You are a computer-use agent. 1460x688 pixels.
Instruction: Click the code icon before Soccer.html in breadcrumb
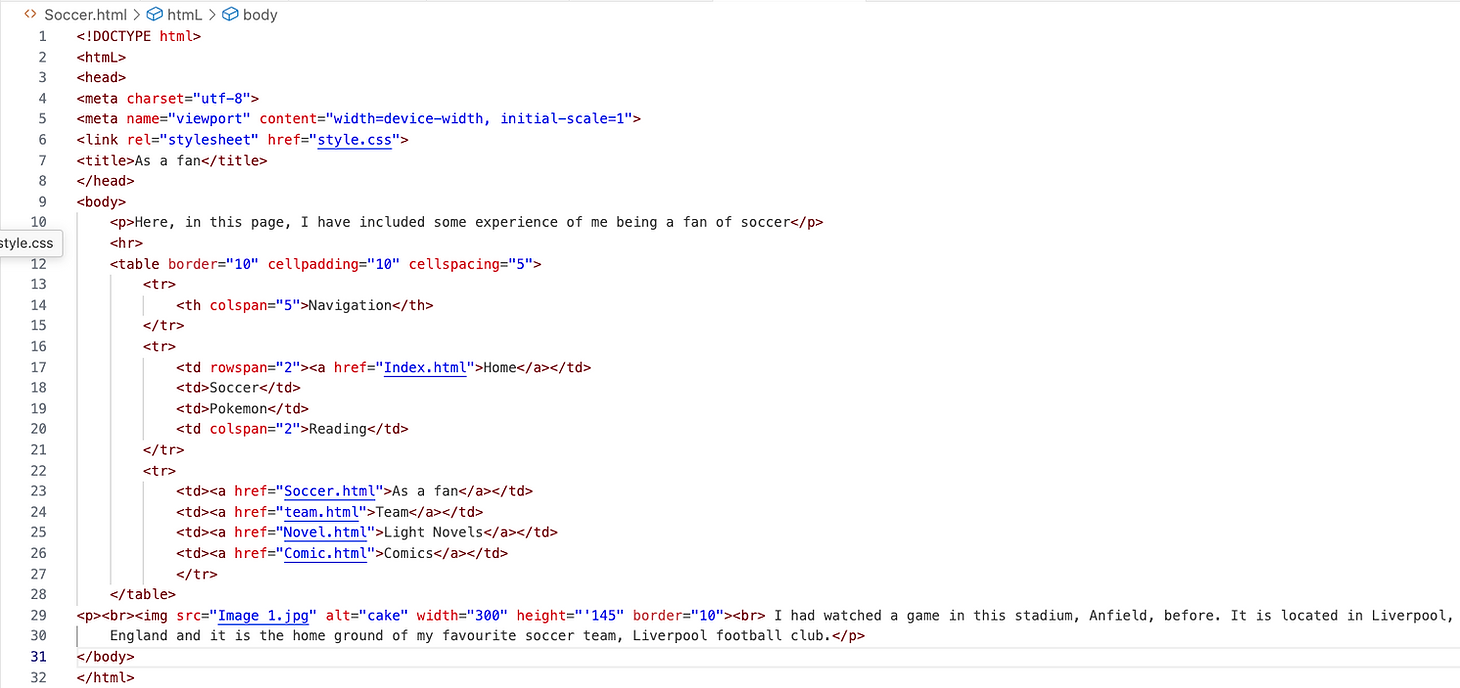pos(28,14)
